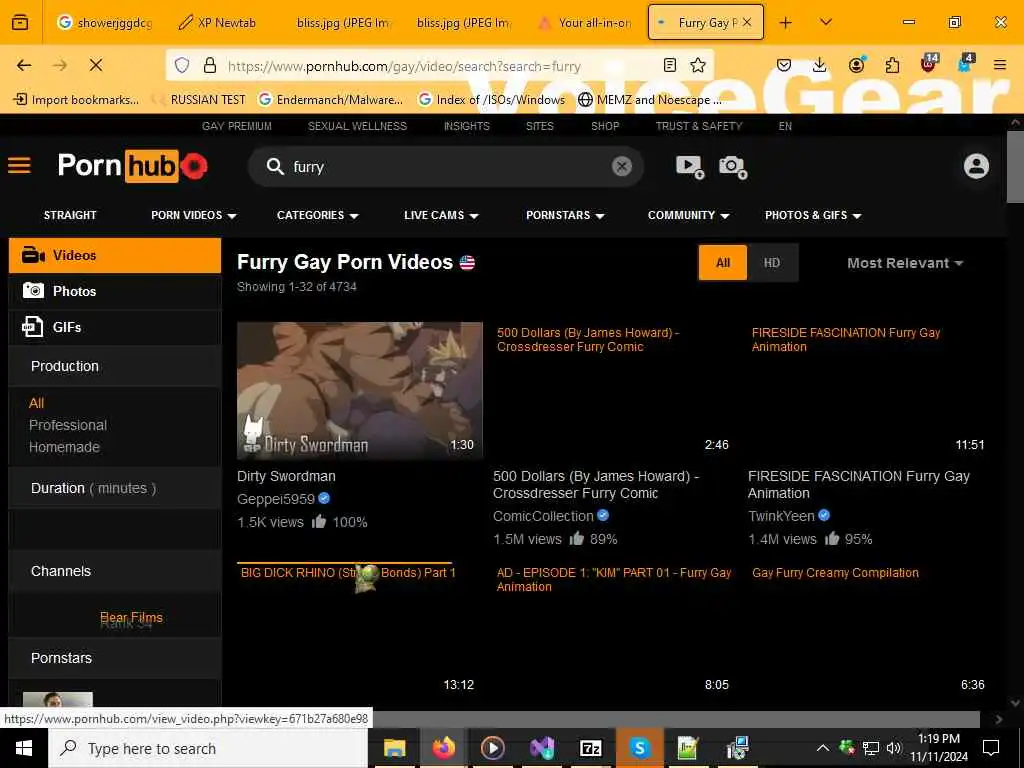Viewport: 1024px width, 768px height.
Task: Save page to Pocket icon
Action: 784,65
